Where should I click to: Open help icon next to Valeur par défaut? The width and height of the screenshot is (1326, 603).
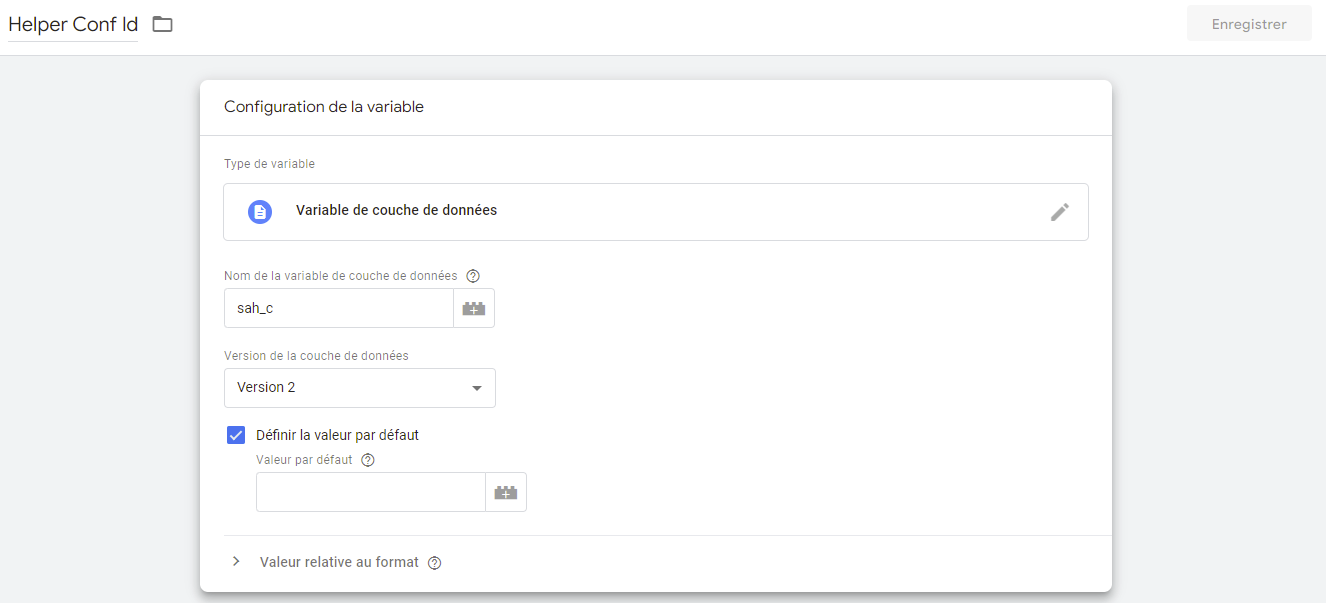[368, 460]
